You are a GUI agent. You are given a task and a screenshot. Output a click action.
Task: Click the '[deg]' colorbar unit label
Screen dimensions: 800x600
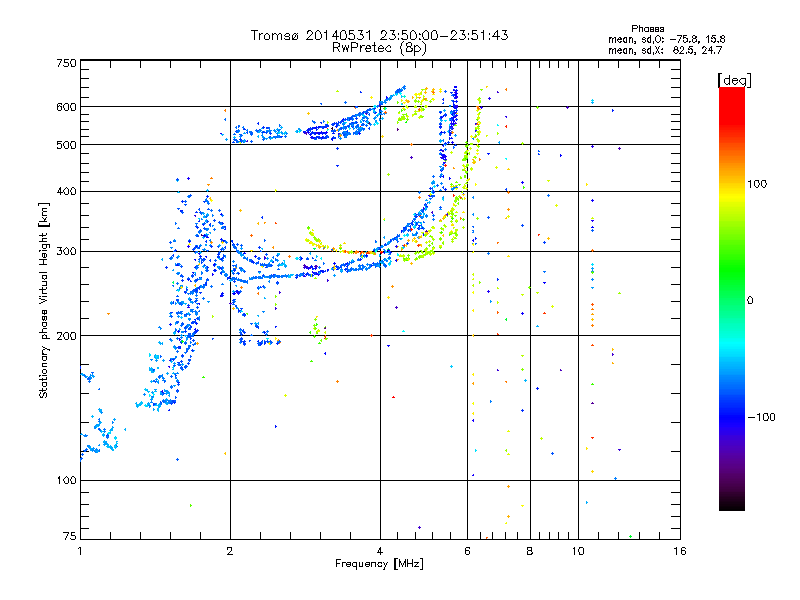(734, 80)
